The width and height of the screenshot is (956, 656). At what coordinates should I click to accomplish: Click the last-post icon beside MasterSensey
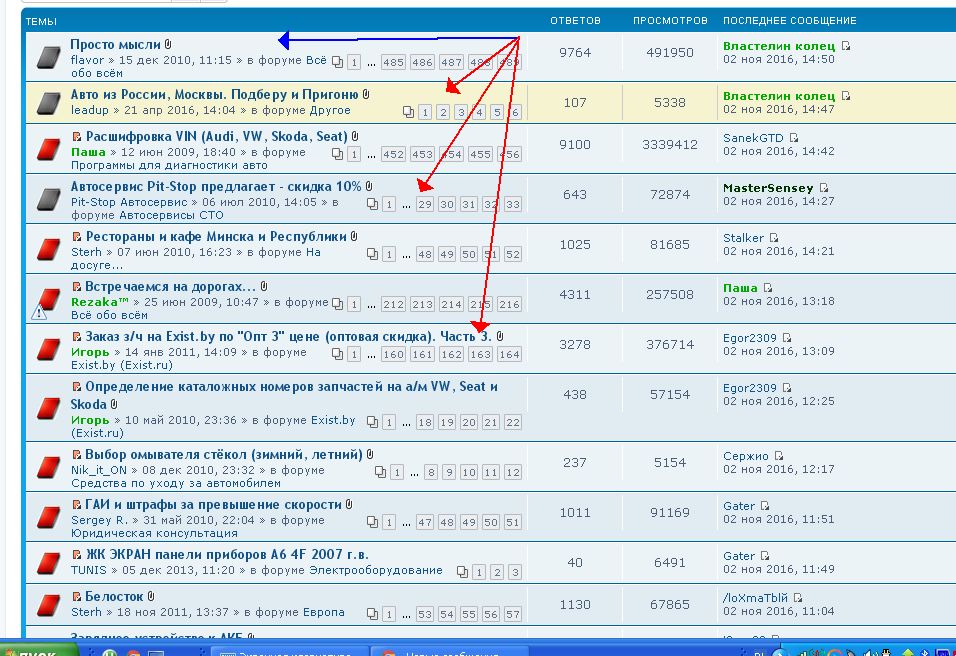[823, 188]
